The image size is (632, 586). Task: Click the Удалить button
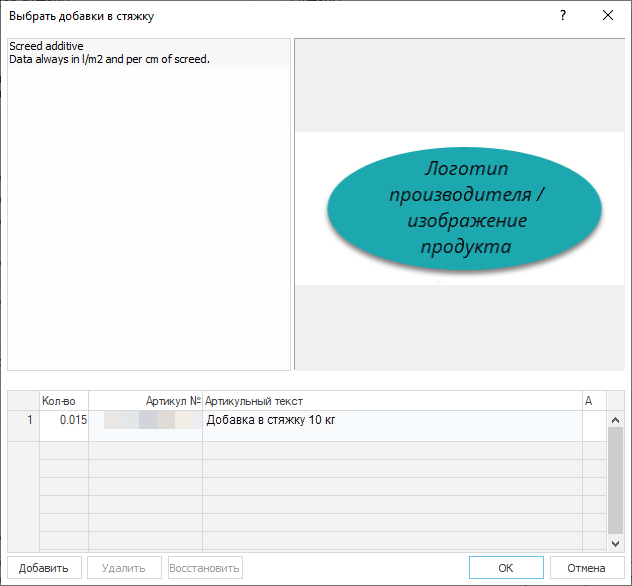click(124, 568)
